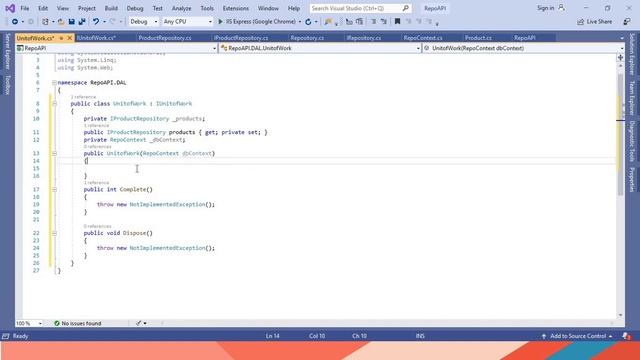Collapse the Dispose() method region
Viewport: 640px width, 360px height.
54,233
